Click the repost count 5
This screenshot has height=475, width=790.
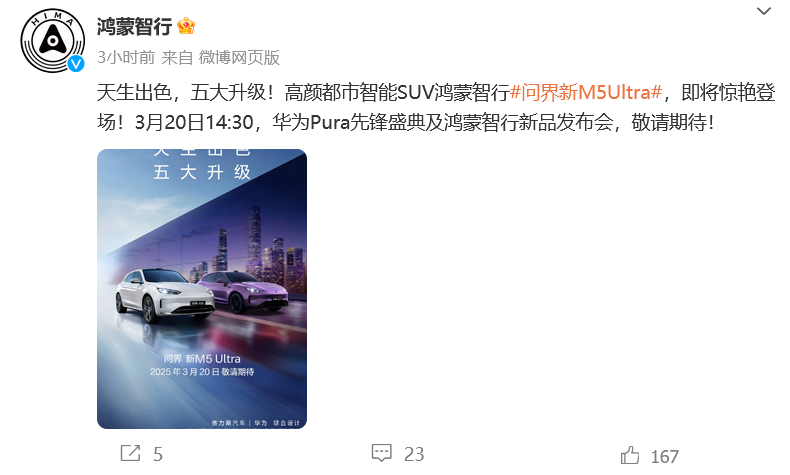158,454
